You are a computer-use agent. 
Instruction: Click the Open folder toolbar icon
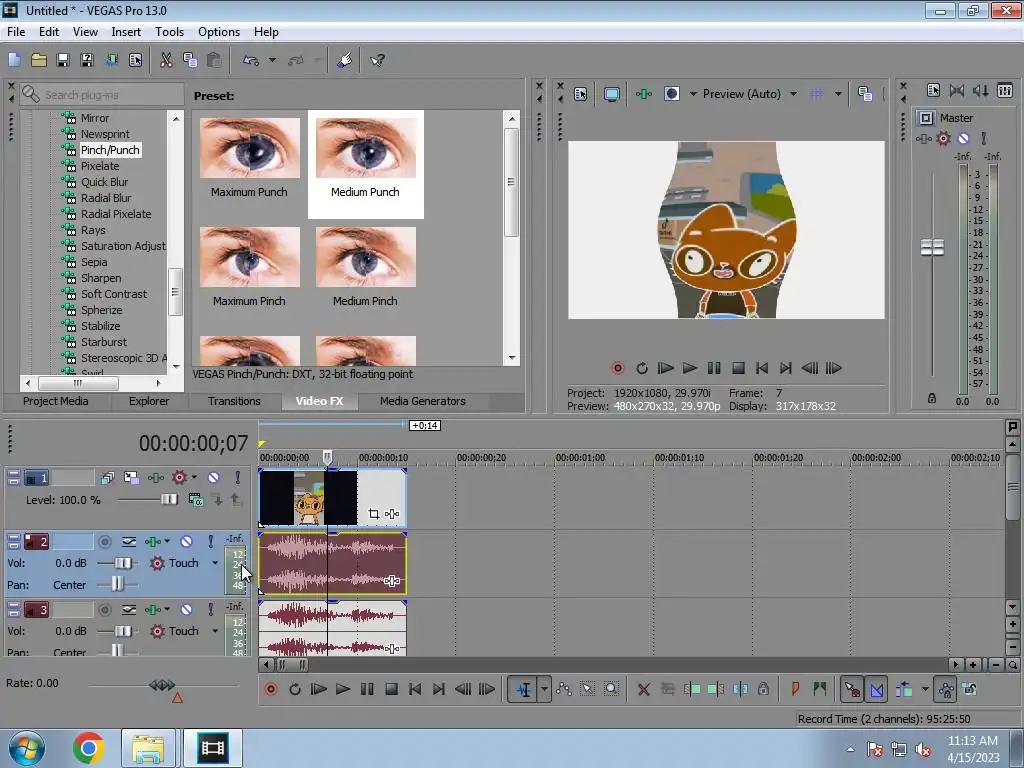pos(39,61)
